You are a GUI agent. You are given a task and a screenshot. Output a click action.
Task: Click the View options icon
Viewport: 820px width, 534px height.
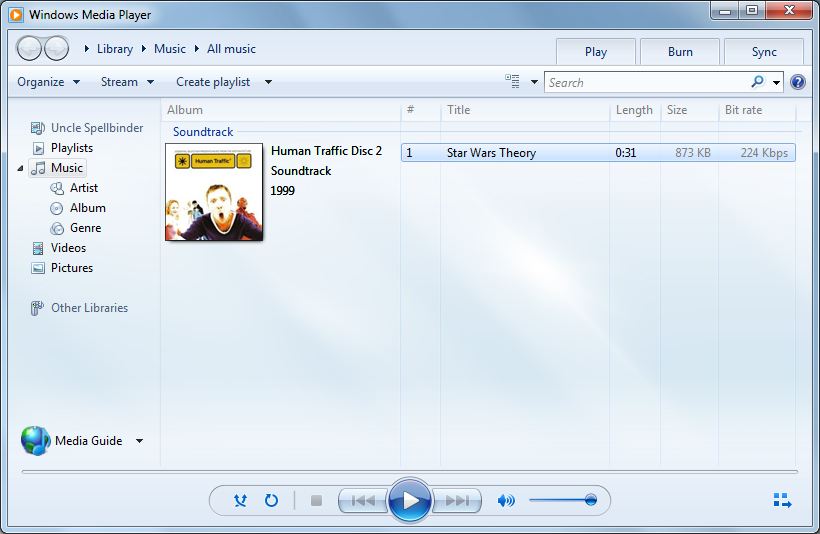click(x=512, y=82)
